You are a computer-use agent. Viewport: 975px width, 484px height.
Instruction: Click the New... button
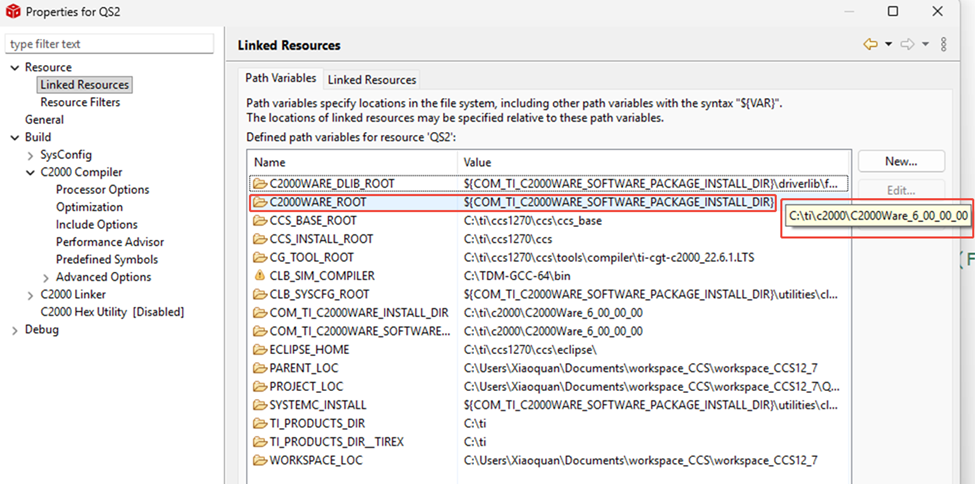(x=901, y=161)
